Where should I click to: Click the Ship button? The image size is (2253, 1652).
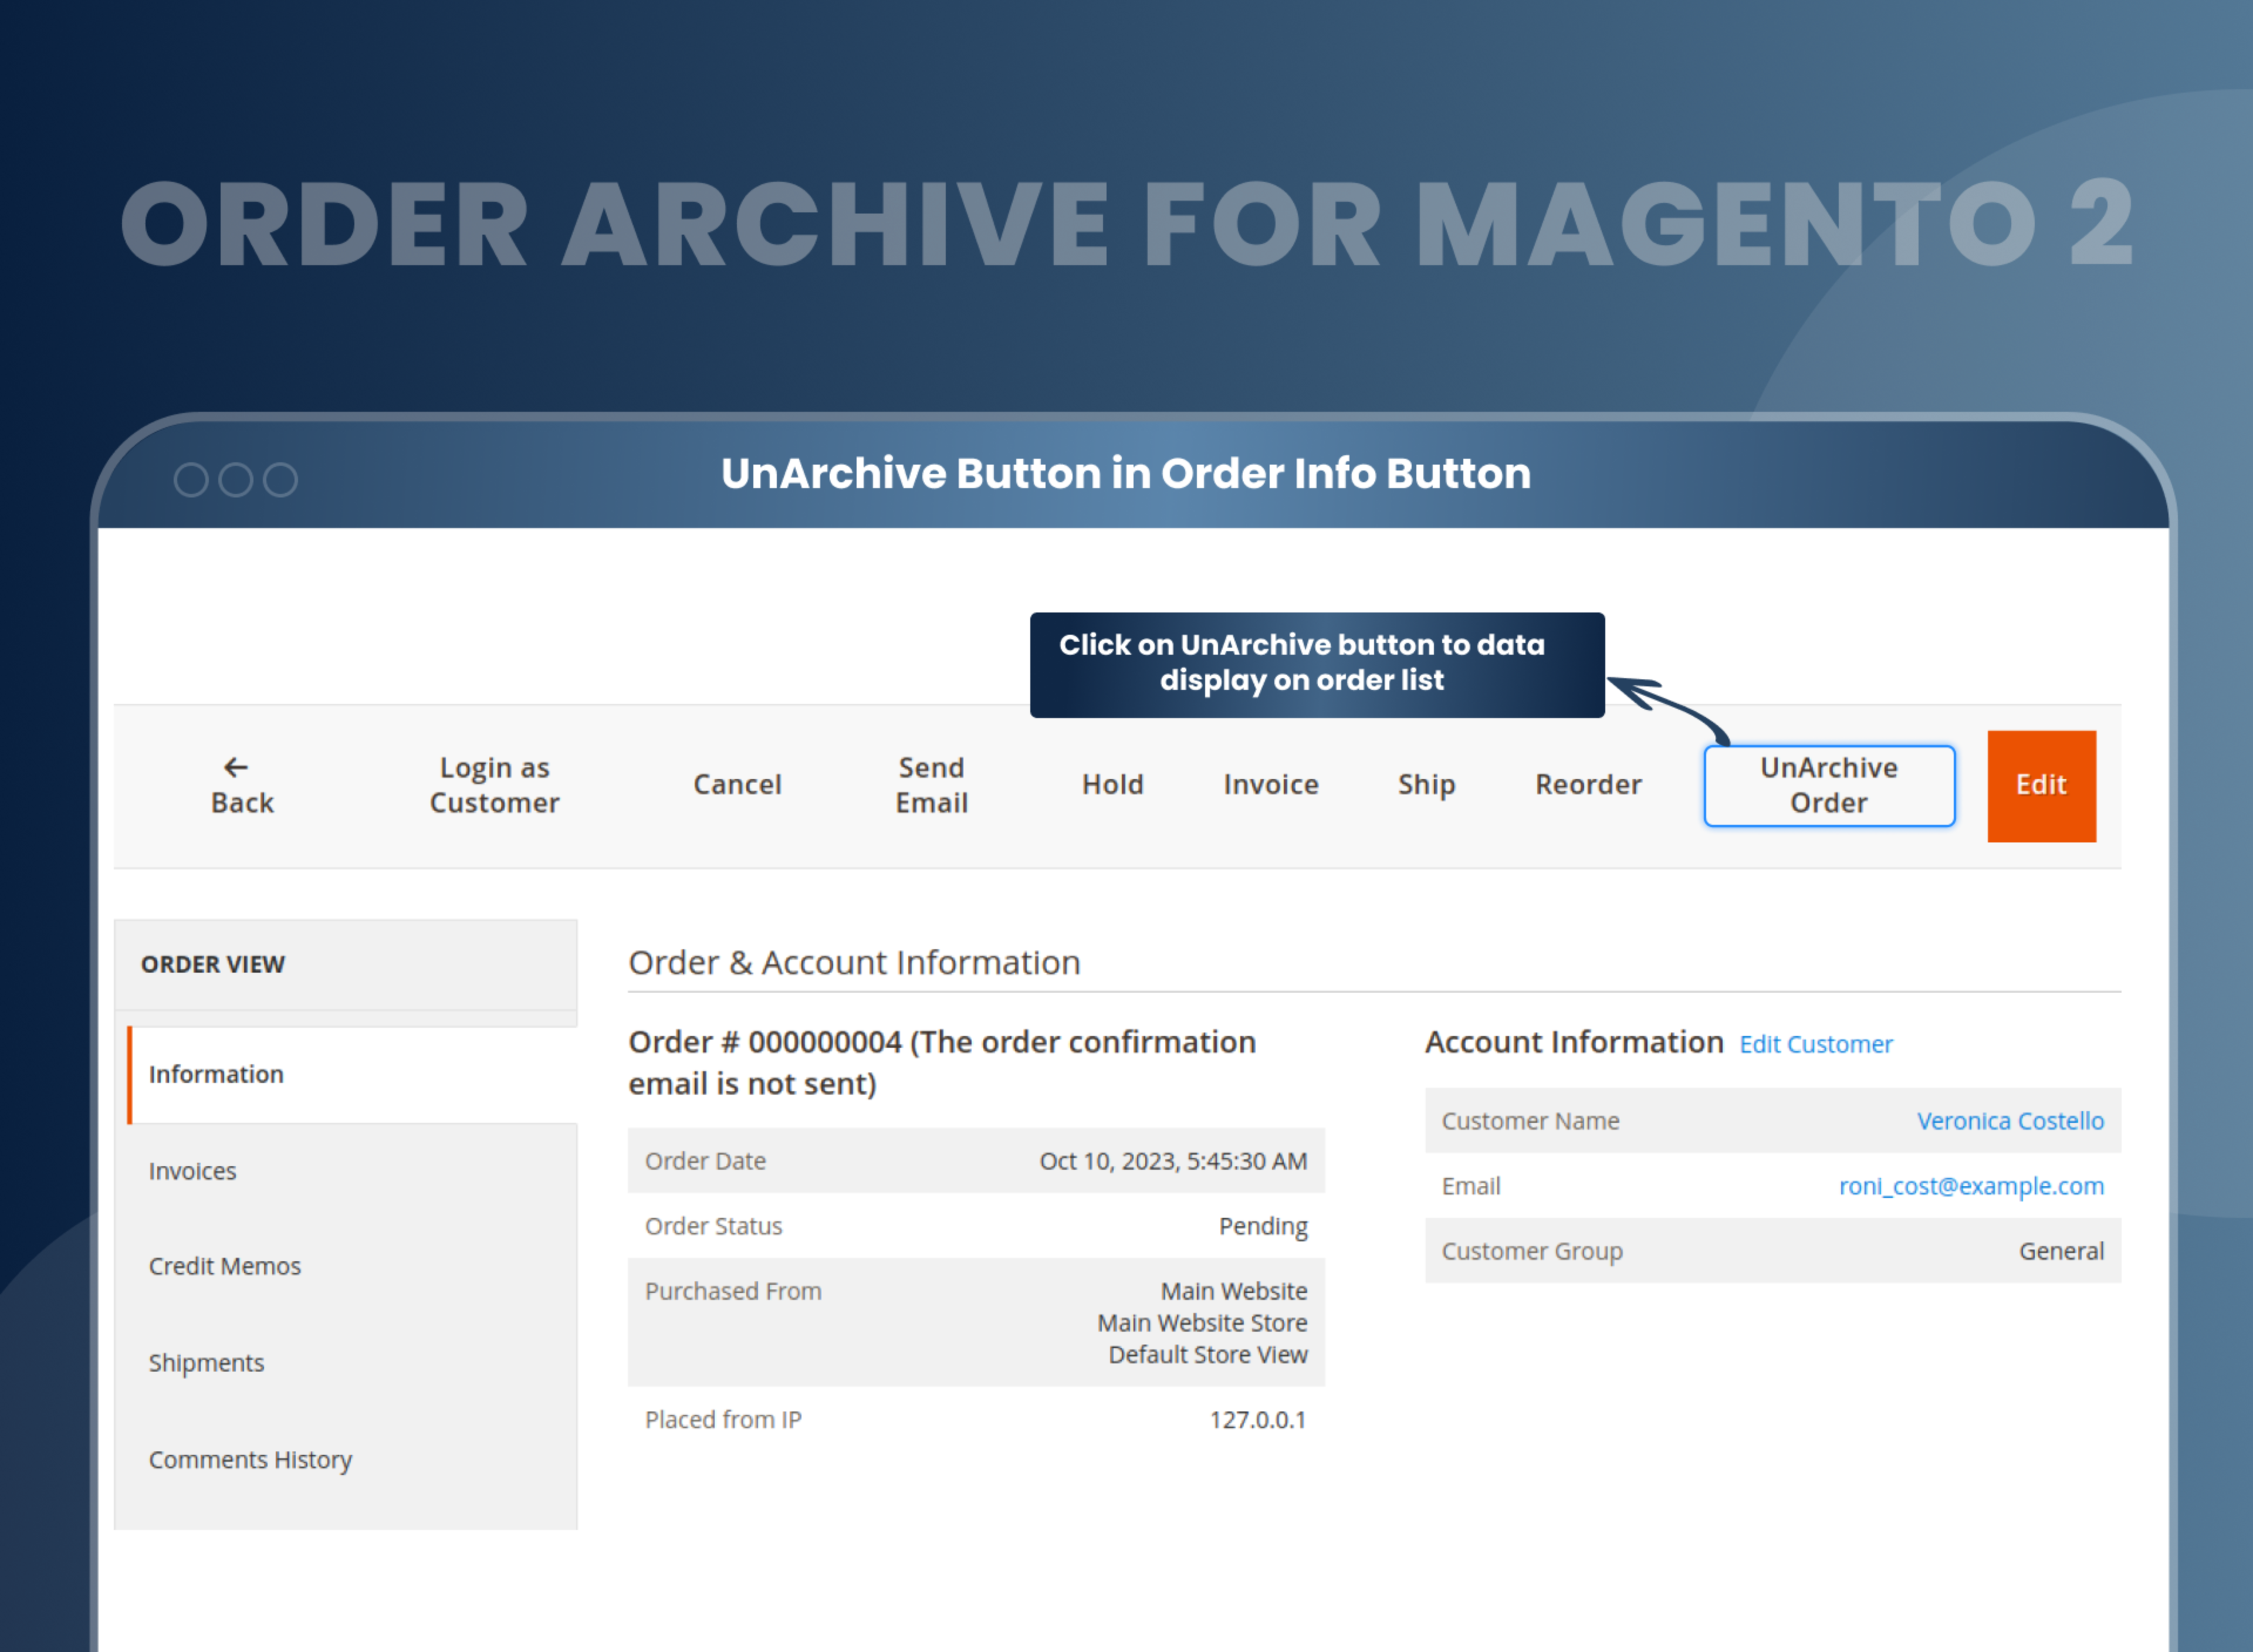click(1426, 785)
